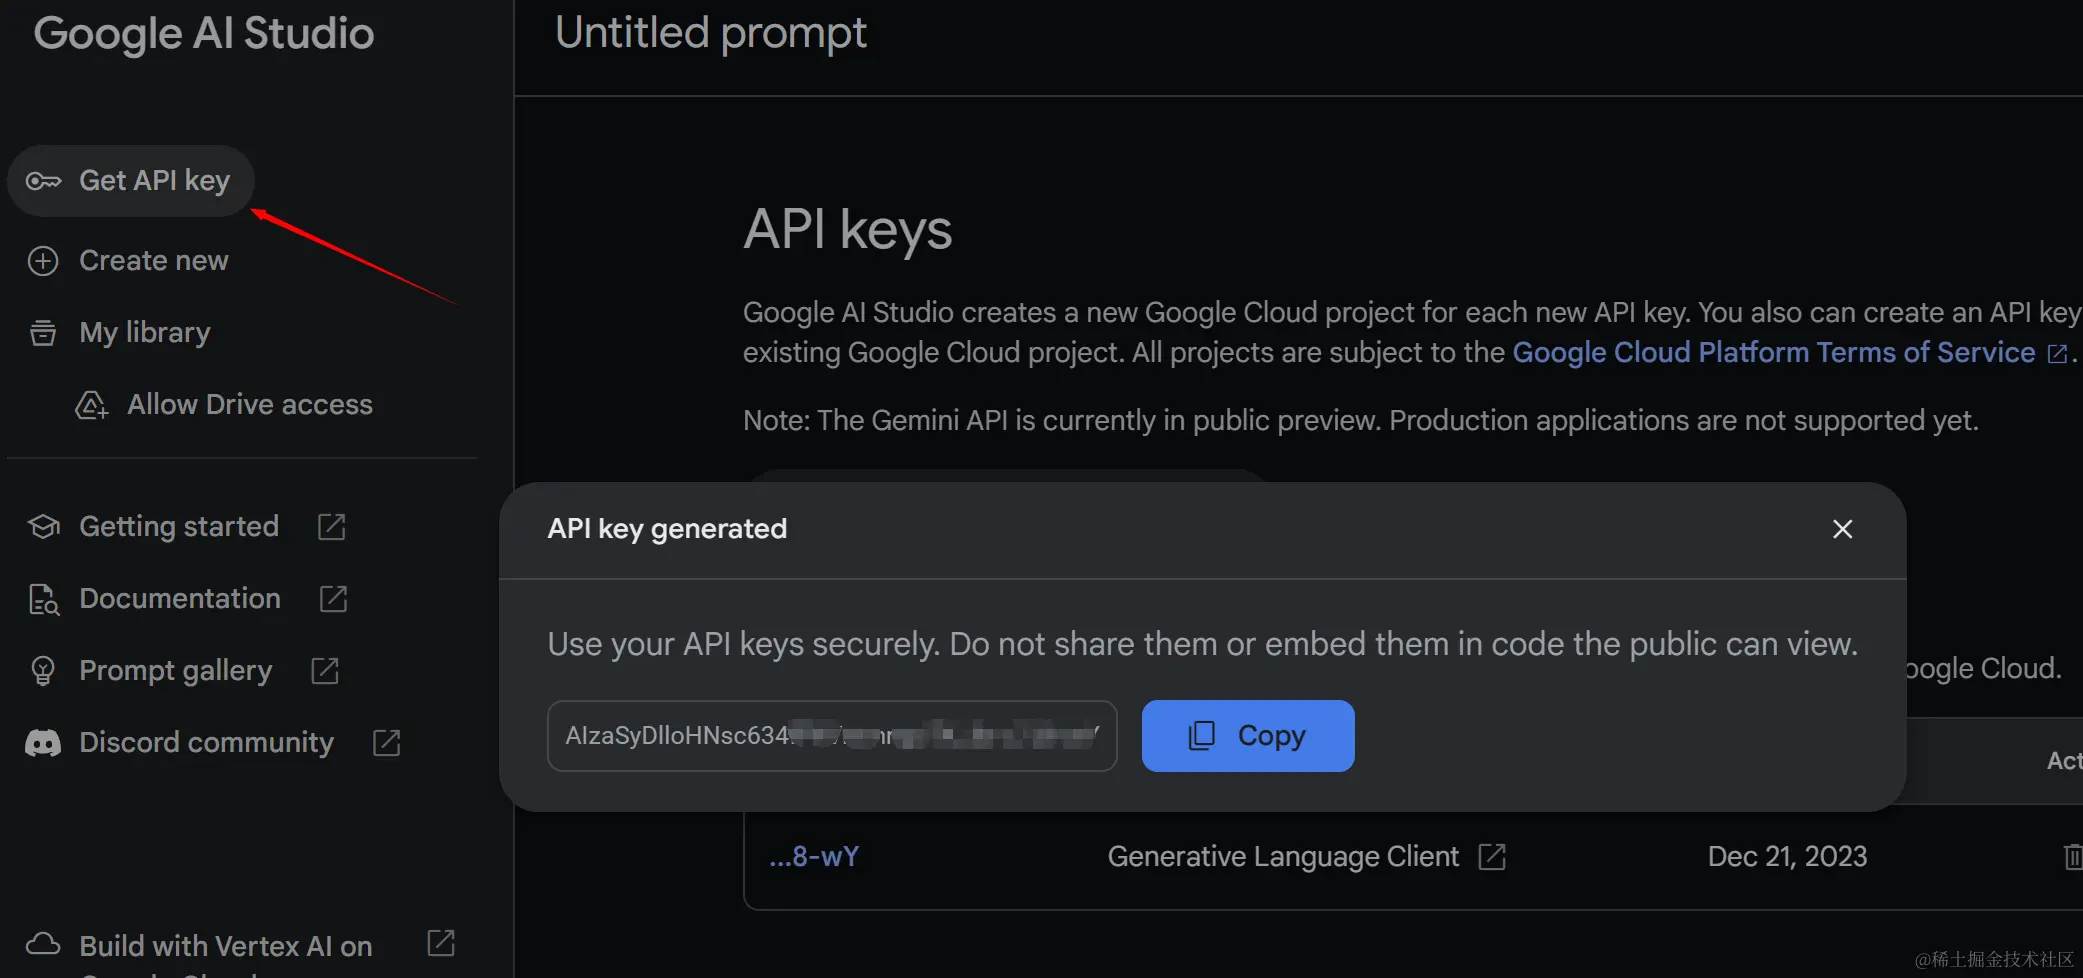The image size is (2083, 978).
Task: Click the generated API key text field
Action: 831,736
